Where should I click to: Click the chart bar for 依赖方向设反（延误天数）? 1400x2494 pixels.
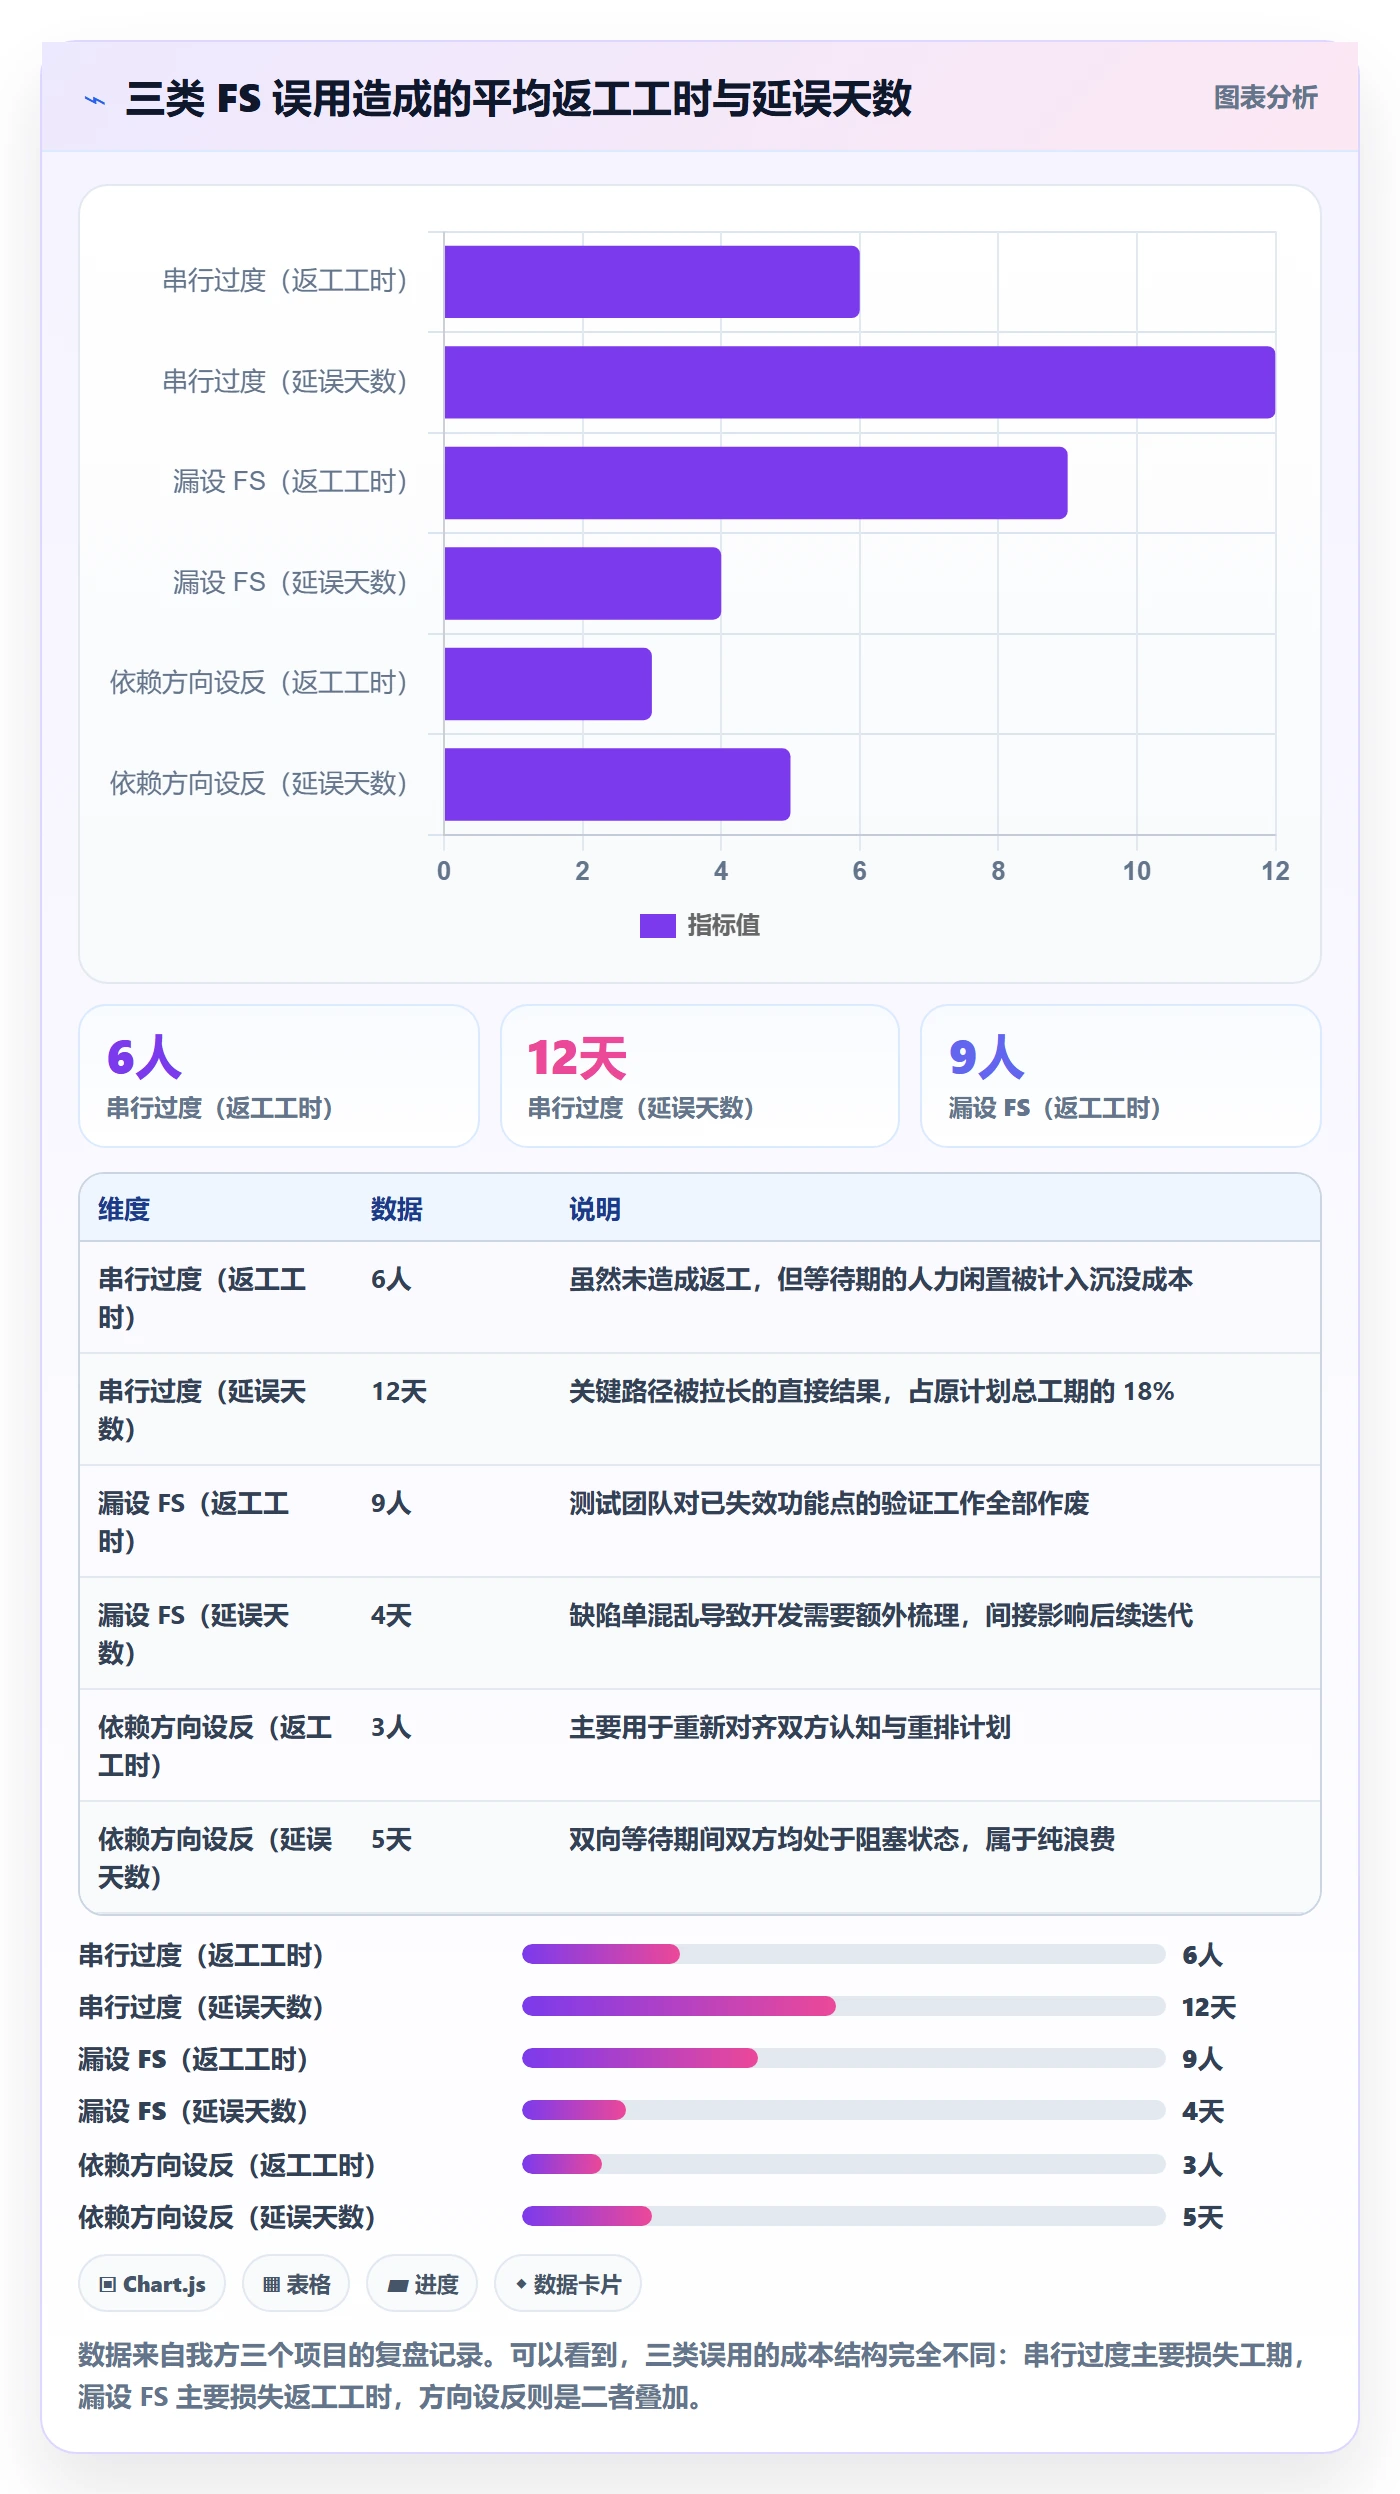[x=617, y=784]
